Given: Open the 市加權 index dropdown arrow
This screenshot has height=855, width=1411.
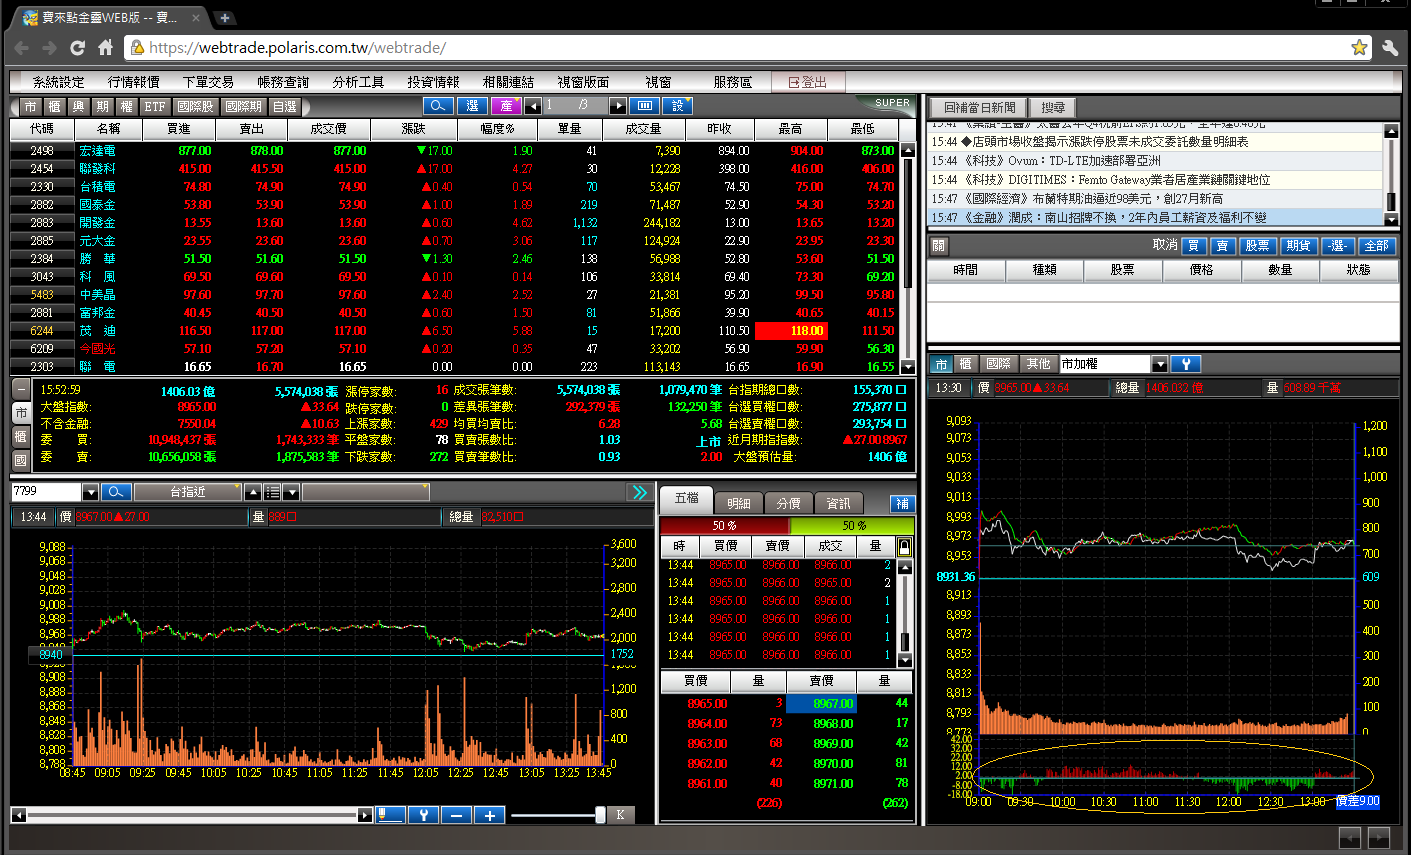Looking at the screenshot, I should point(1160,364).
